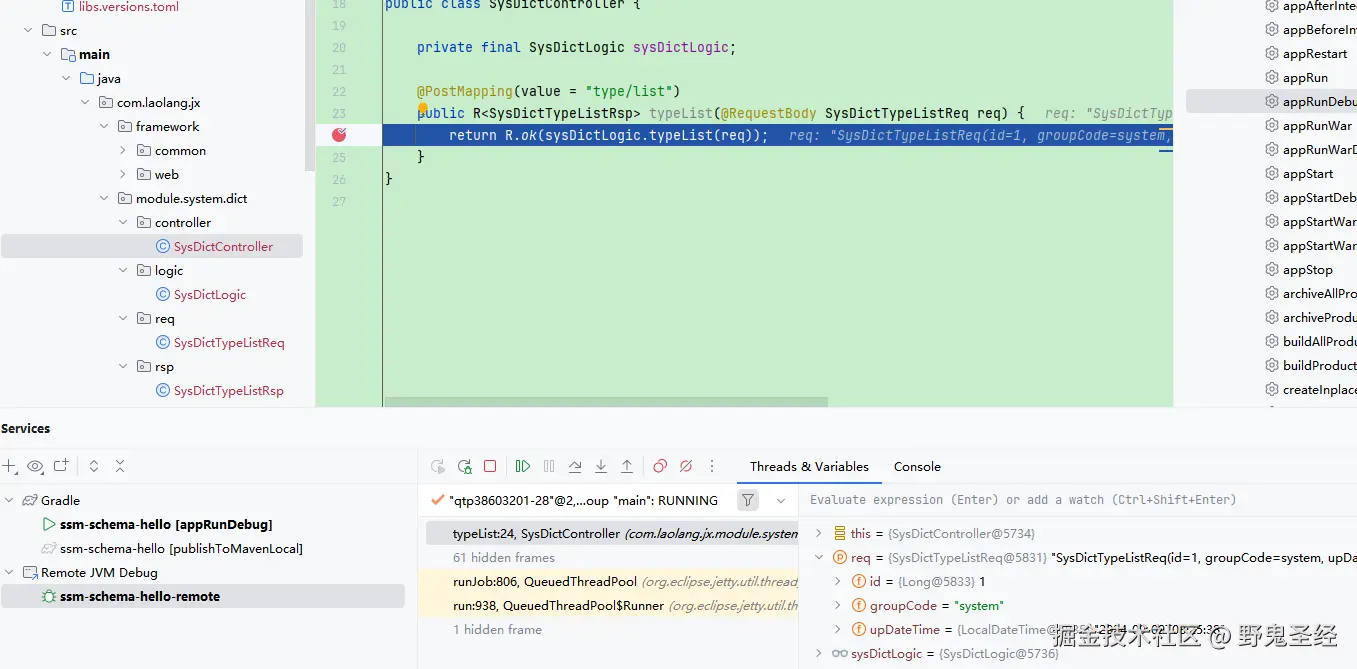This screenshot has height=669, width=1357.
Task: Toggle Mute Breakpoints
Action: point(686,466)
